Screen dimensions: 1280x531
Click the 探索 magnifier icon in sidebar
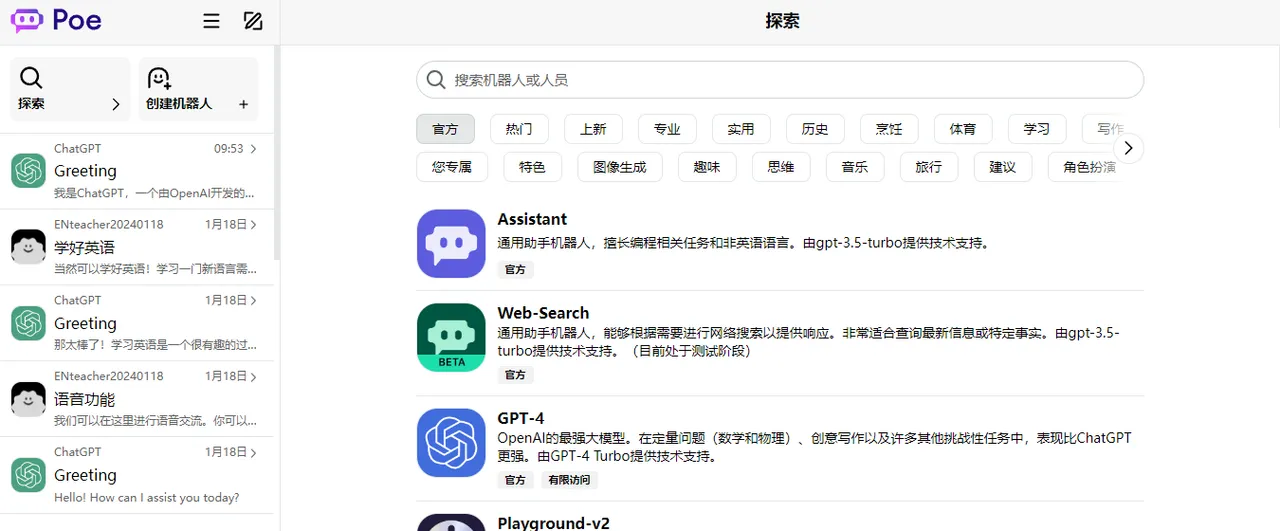31,77
